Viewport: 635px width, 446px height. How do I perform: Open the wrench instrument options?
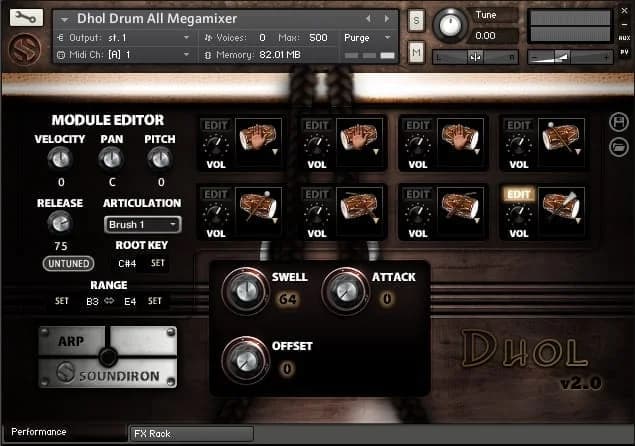(27, 17)
